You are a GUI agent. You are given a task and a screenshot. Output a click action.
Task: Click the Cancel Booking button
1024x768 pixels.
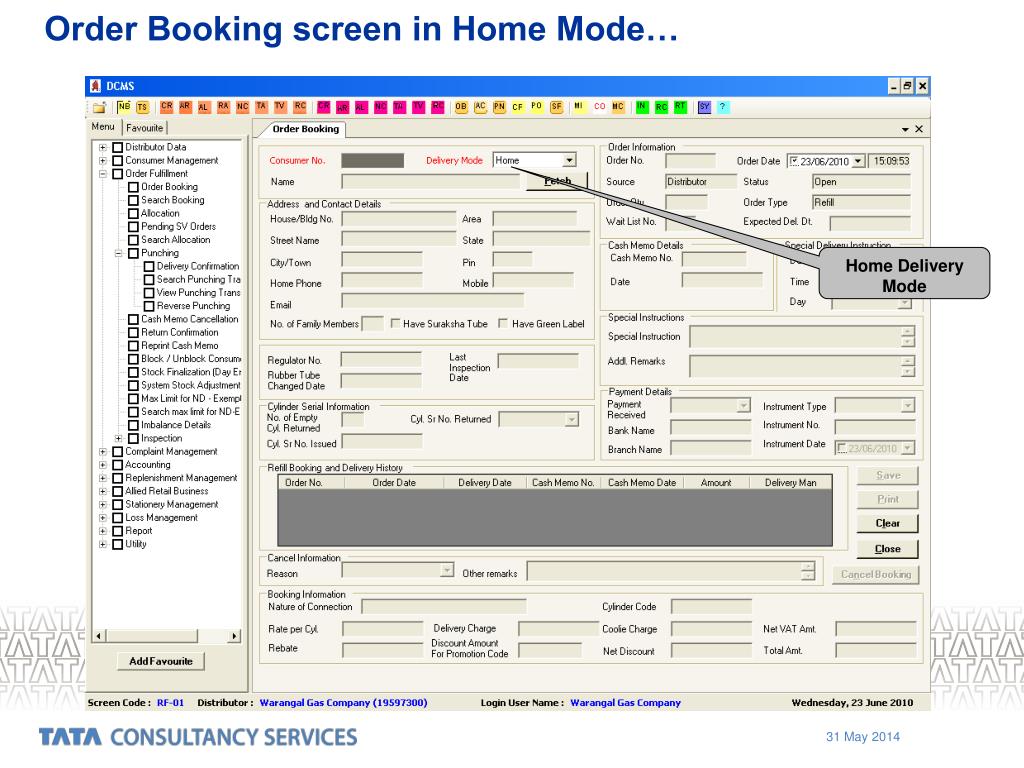point(876,575)
